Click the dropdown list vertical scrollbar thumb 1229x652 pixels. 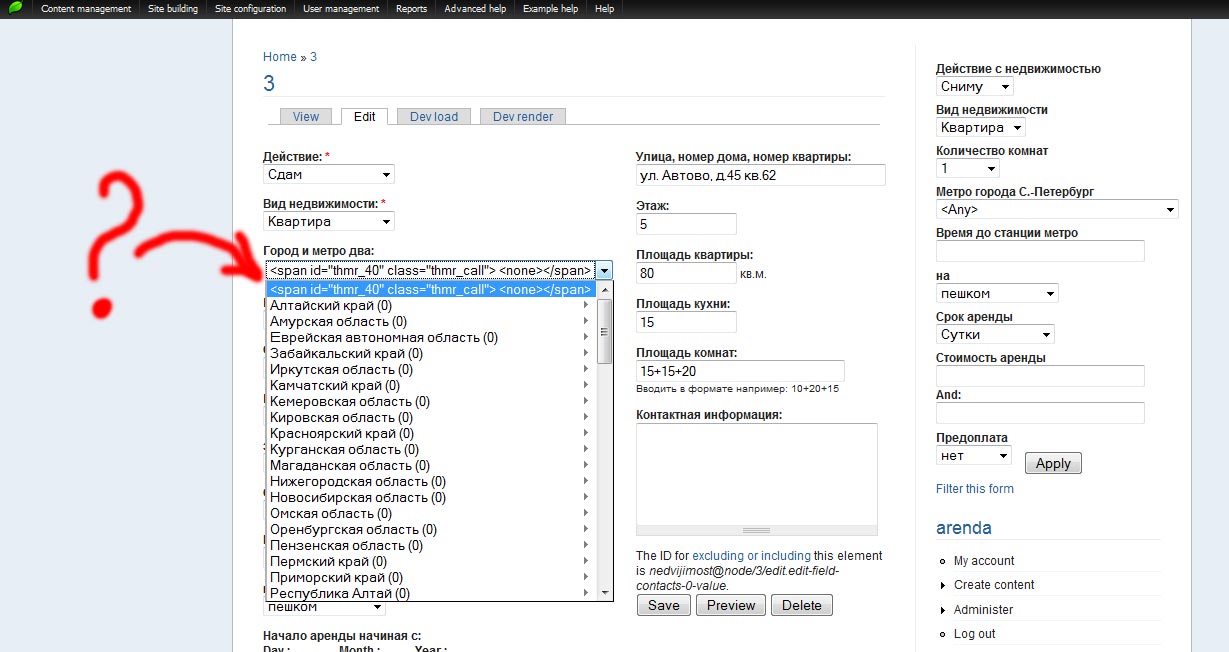pos(604,331)
